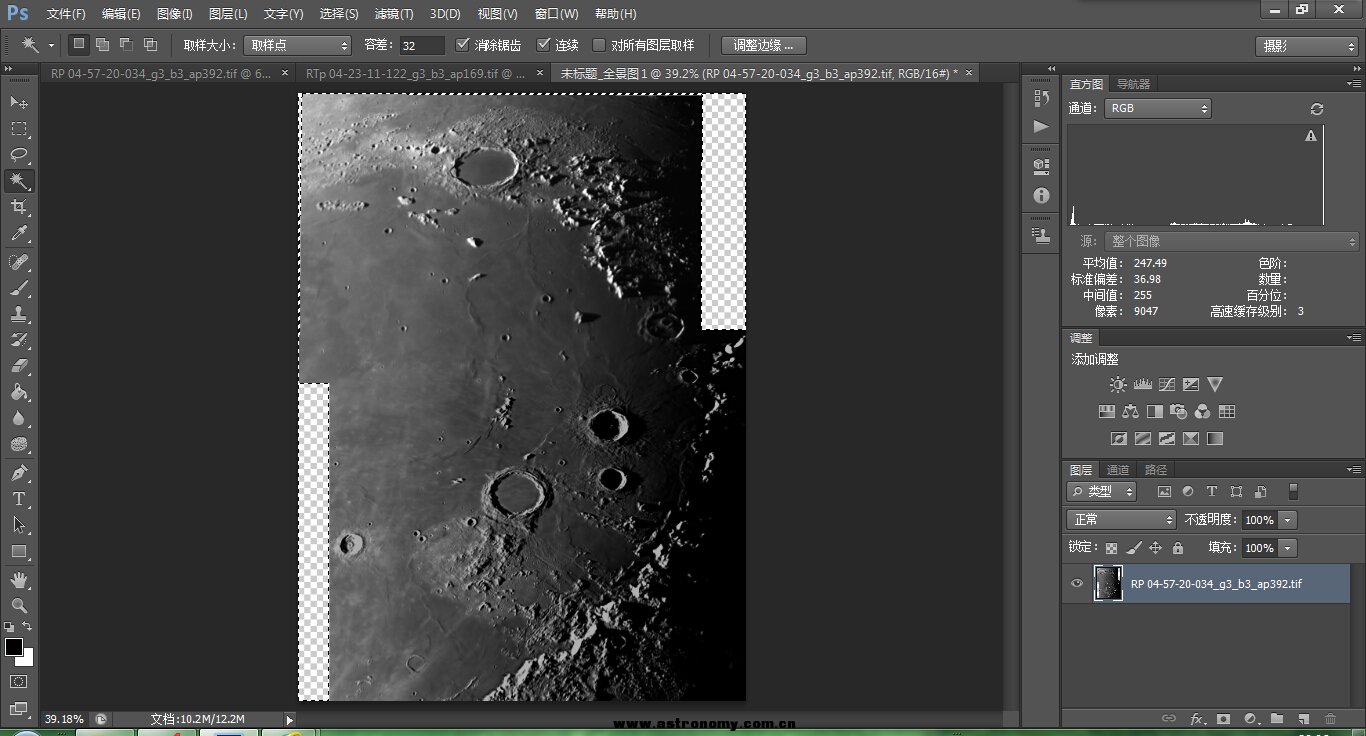The width and height of the screenshot is (1366, 736).
Task: Select the Eraser tool
Action: coord(19,366)
